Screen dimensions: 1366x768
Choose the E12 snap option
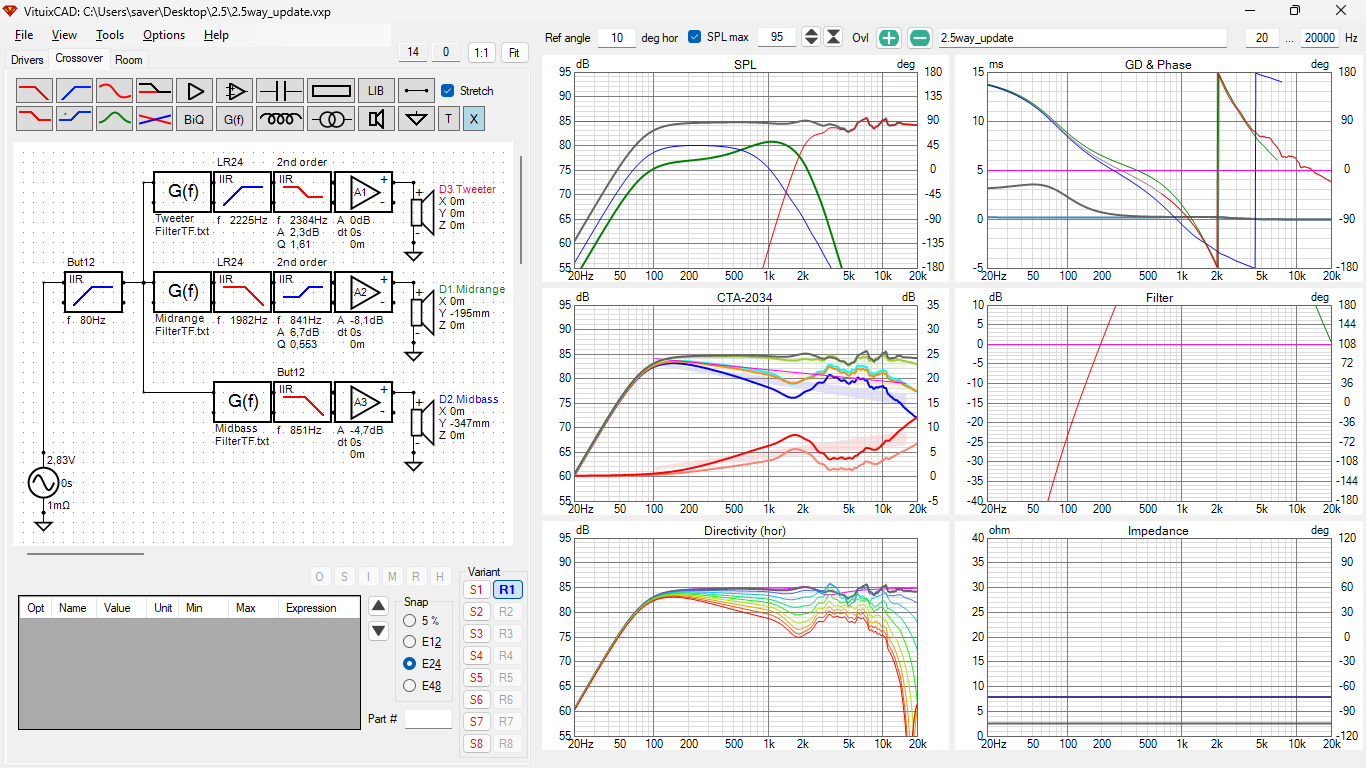pos(409,642)
